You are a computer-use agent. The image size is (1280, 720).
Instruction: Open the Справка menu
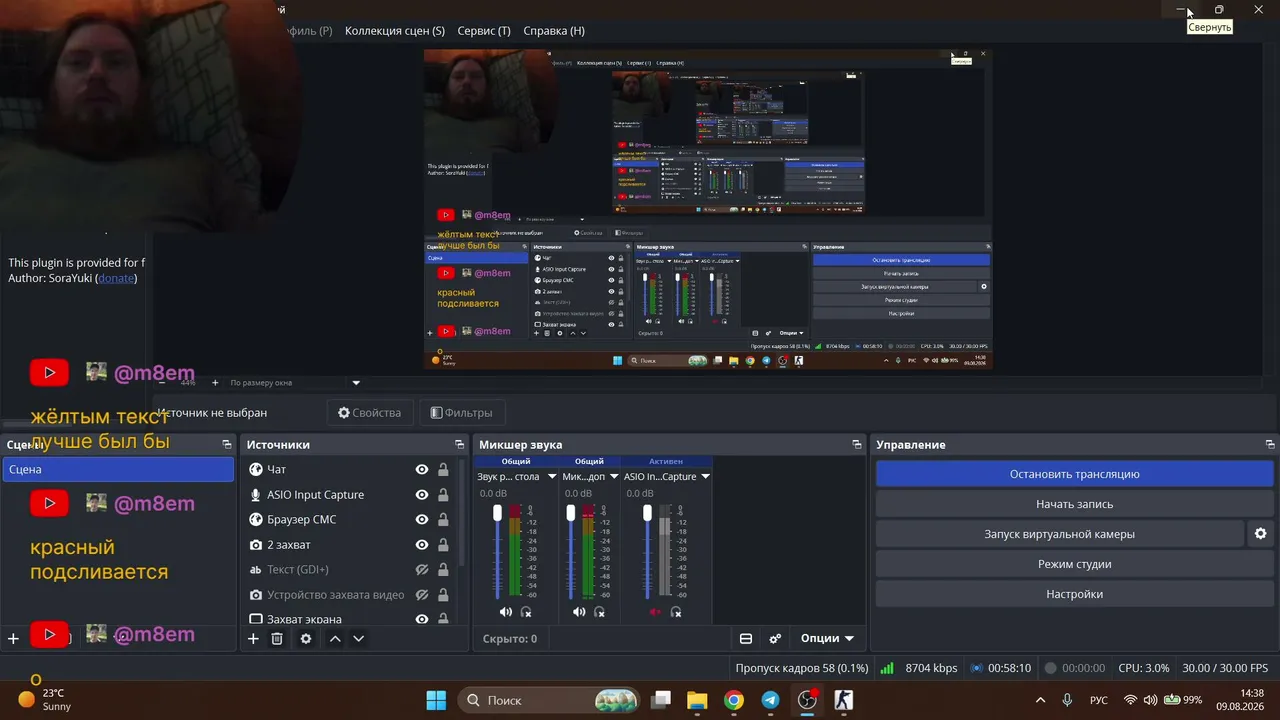(x=554, y=31)
